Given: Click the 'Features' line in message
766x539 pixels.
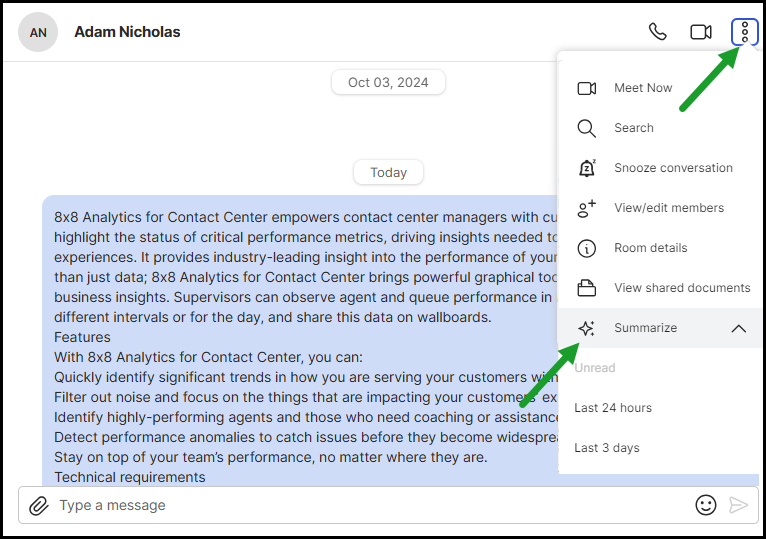Looking at the screenshot, I should click(x=82, y=337).
